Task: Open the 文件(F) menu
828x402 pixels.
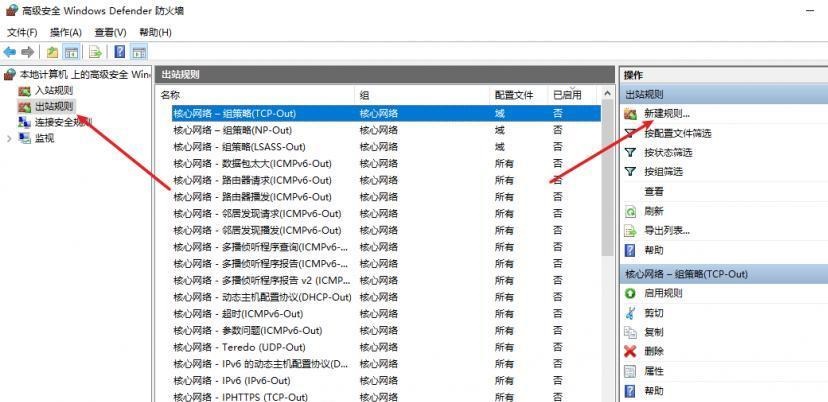Action: (22, 32)
